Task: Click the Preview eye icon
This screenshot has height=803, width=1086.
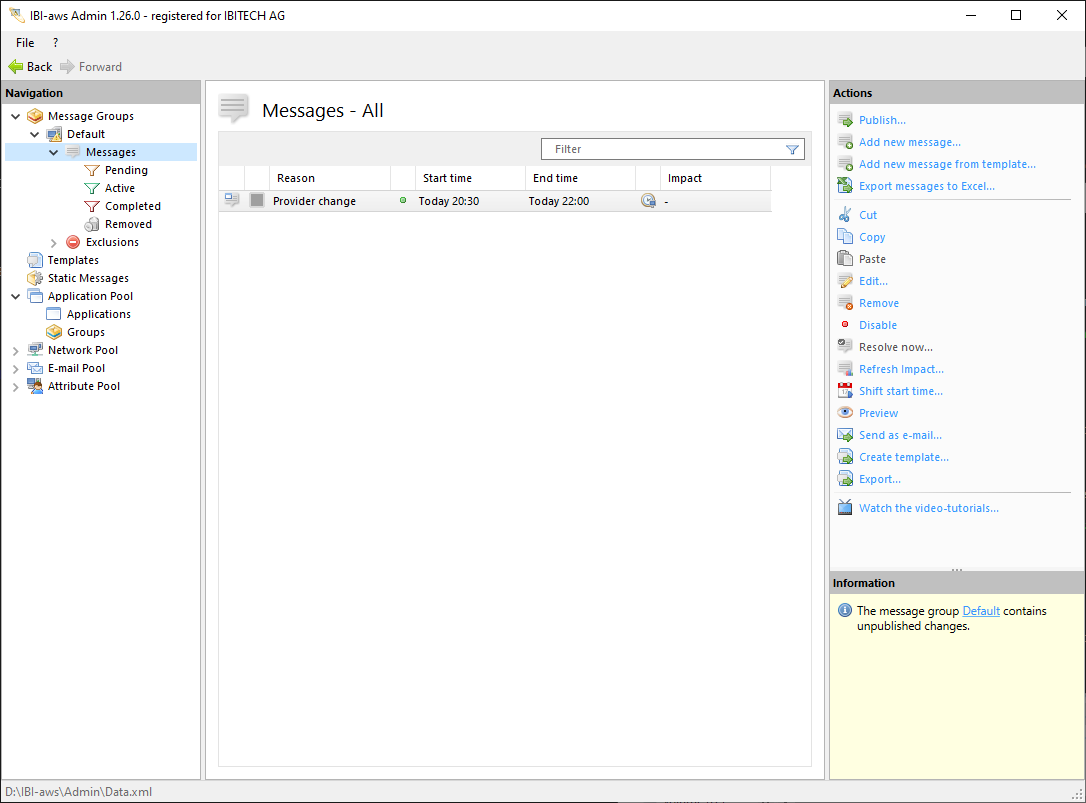Action: pos(845,413)
